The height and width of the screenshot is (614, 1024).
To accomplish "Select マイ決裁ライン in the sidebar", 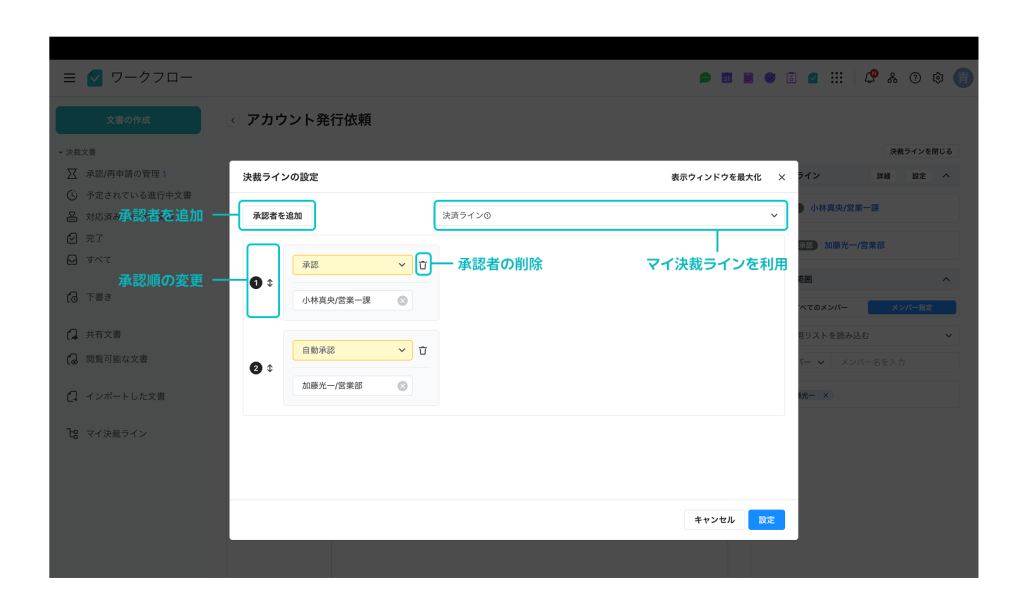I will click(116, 433).
